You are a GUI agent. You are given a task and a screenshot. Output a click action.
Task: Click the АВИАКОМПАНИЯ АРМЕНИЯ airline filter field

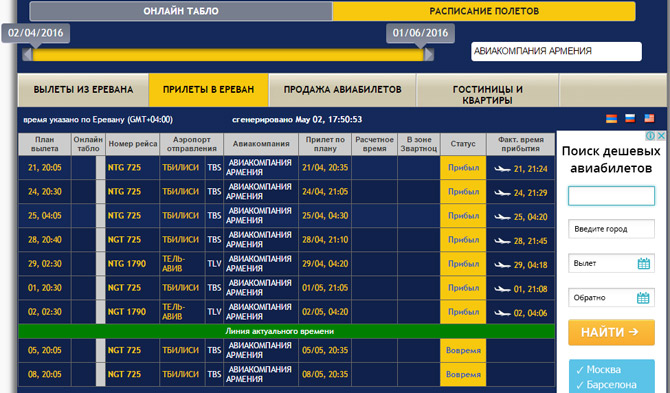(x=556, y=51)
